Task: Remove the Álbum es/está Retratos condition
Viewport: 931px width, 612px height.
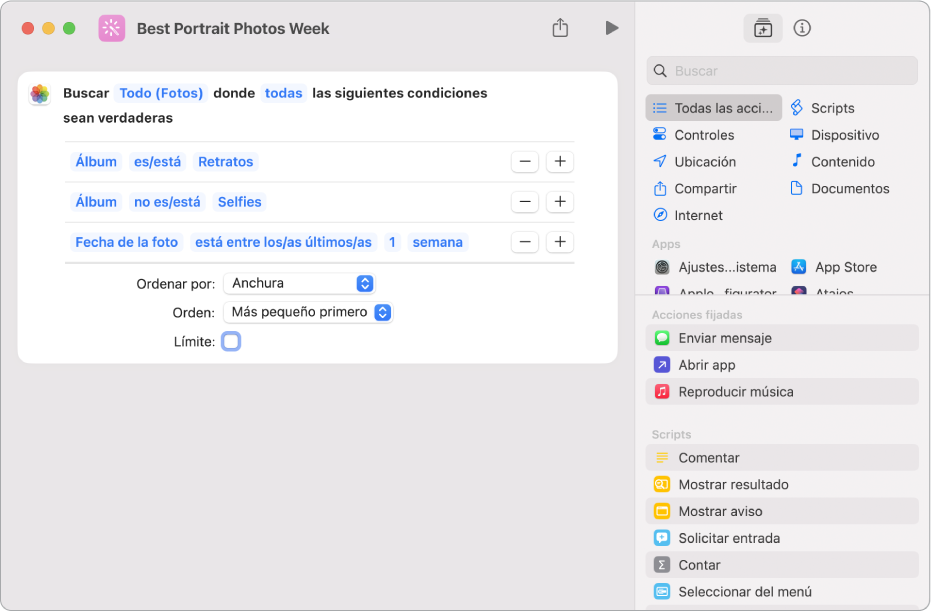Action: pos(525,161)
